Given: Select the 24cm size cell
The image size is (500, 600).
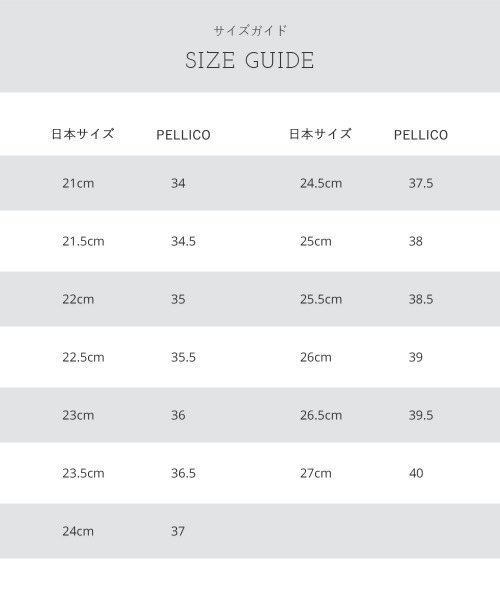Looking at the screenshot, I should [x=78, y=531].
